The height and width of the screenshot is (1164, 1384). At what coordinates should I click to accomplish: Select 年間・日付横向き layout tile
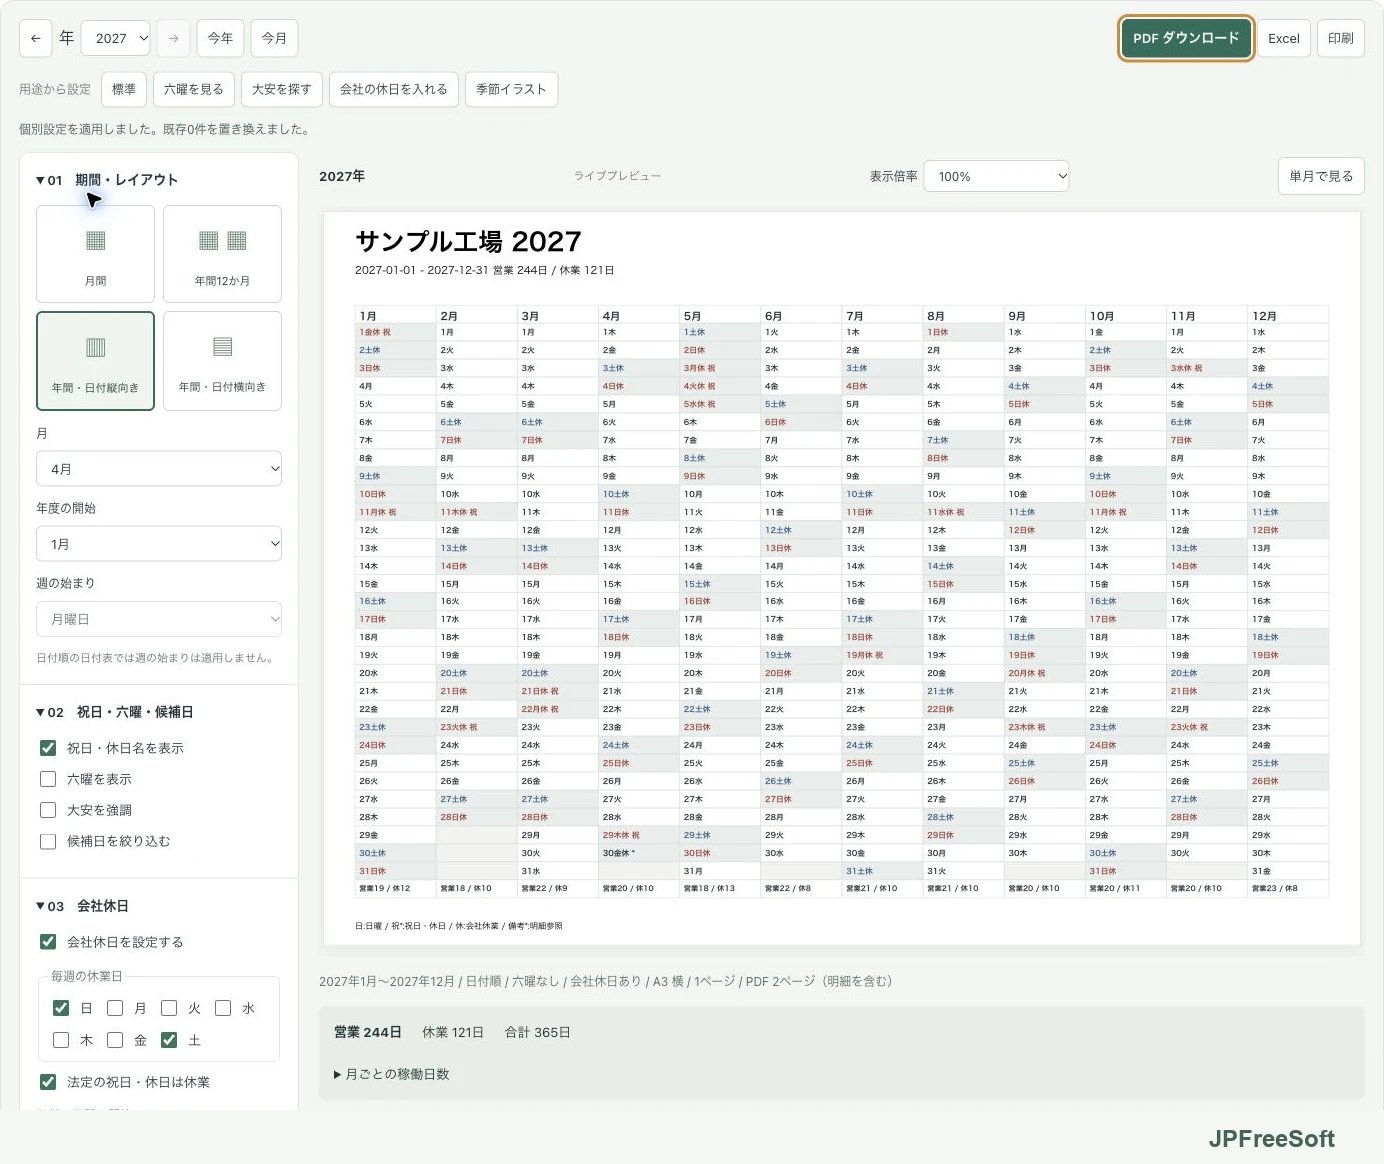pyautogui.click(x=222, y=361)
